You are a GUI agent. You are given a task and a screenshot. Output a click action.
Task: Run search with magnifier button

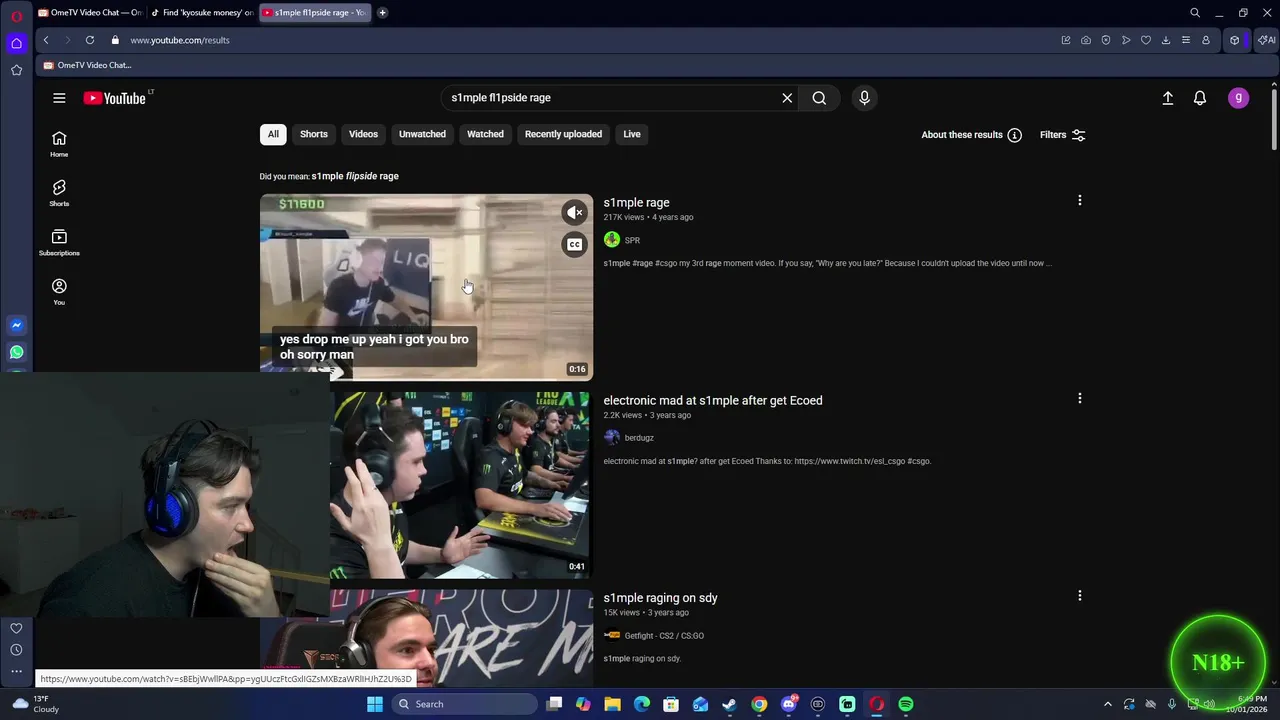click(819, 98)
